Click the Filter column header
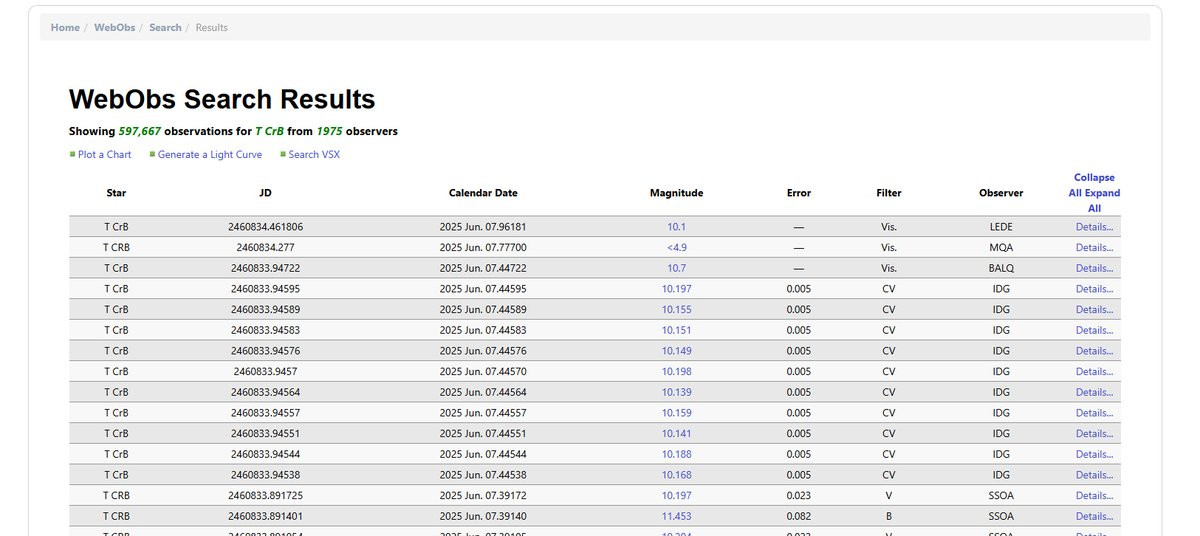 [888, 193]
